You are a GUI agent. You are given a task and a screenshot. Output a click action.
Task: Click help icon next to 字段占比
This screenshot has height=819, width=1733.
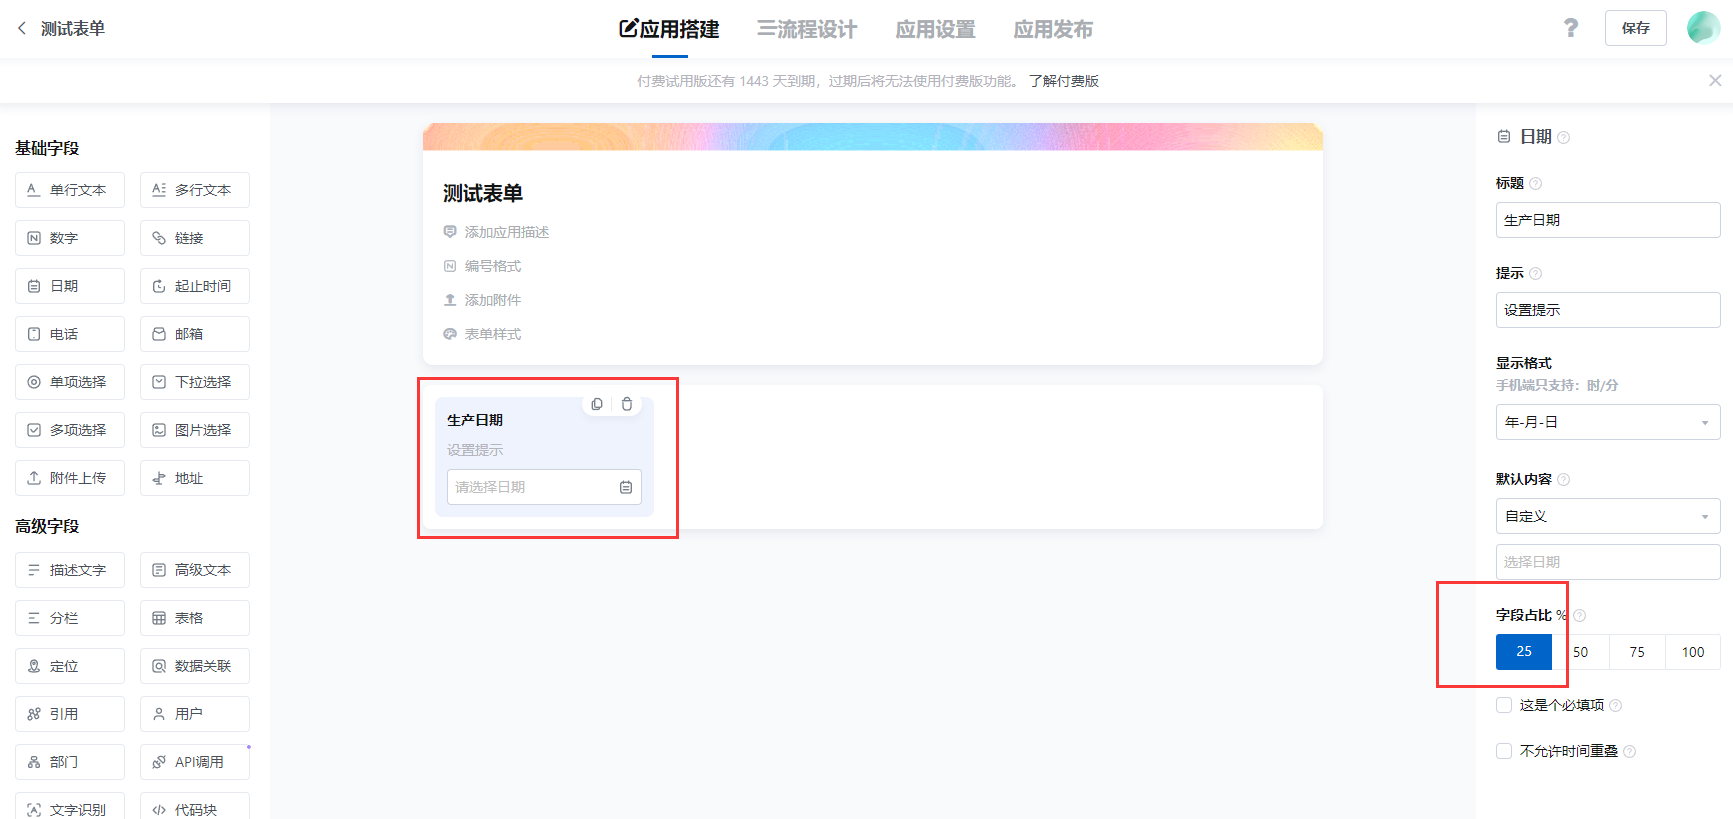(x=1580, y=616)
